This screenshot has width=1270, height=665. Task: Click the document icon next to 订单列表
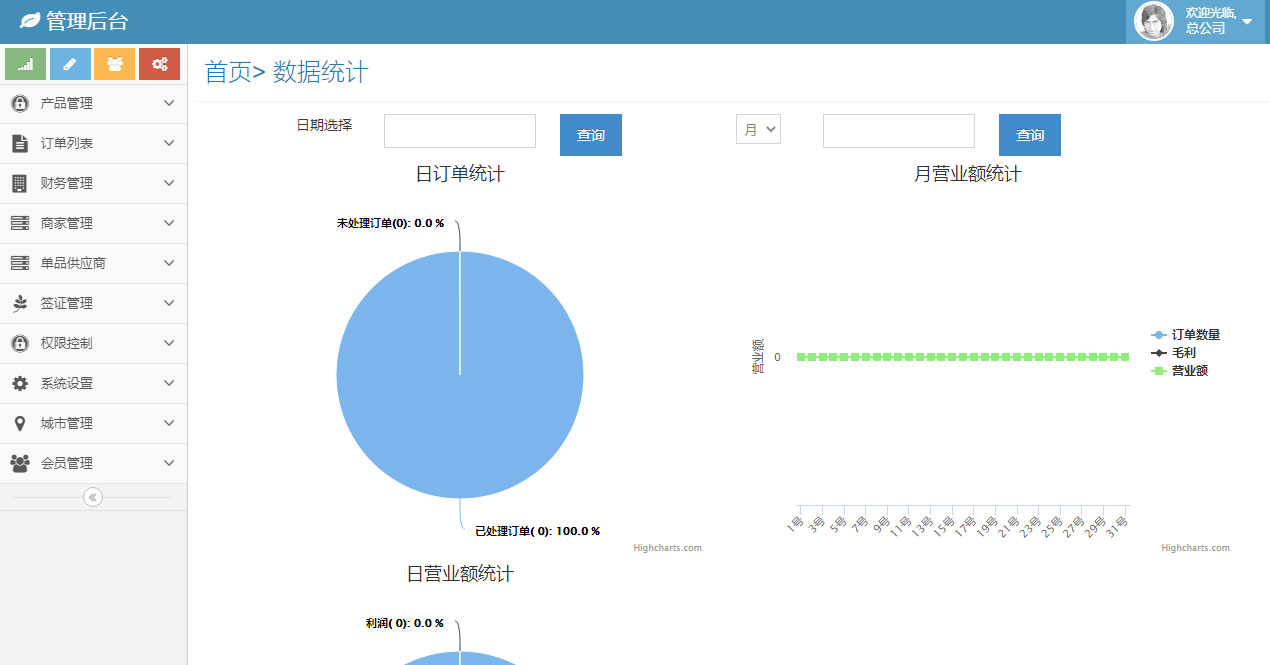coord(19,143)
